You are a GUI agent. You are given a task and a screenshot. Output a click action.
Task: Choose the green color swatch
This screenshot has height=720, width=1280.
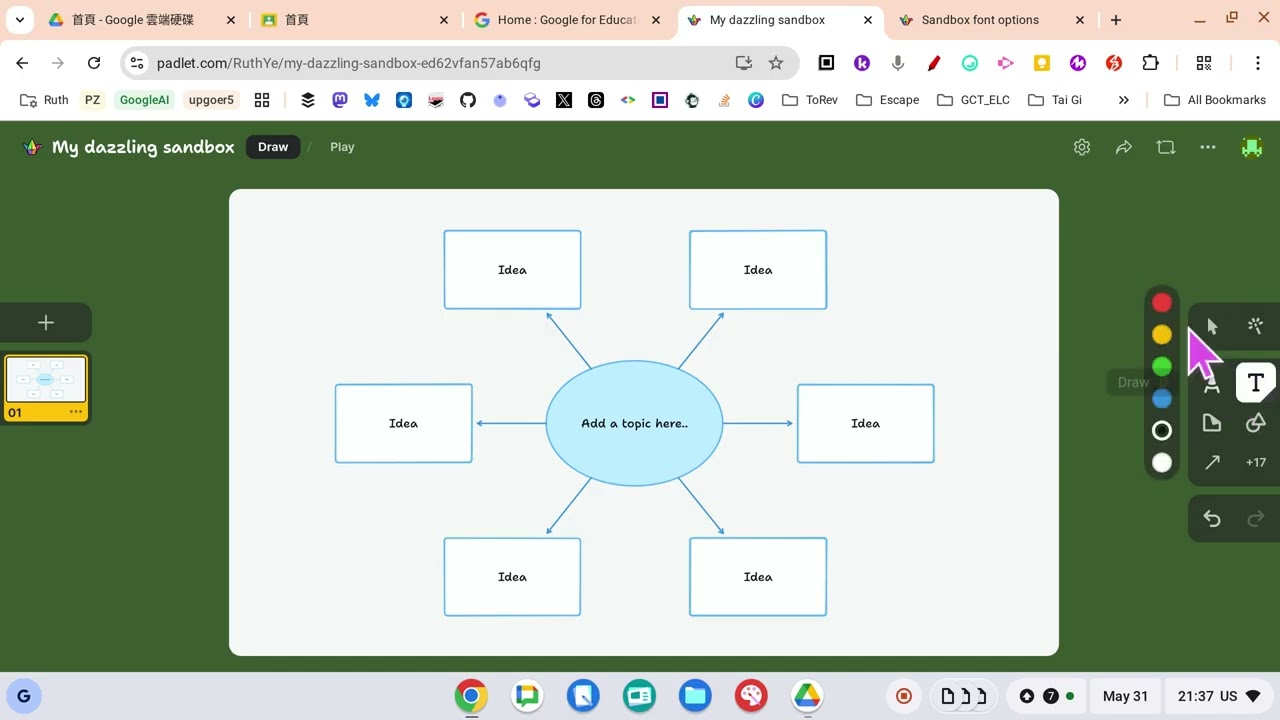click(1162, 366)
